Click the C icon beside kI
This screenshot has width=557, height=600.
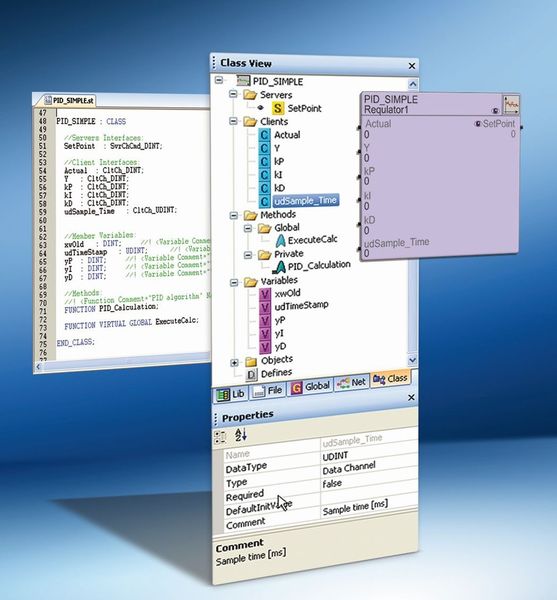pos(264,174)
